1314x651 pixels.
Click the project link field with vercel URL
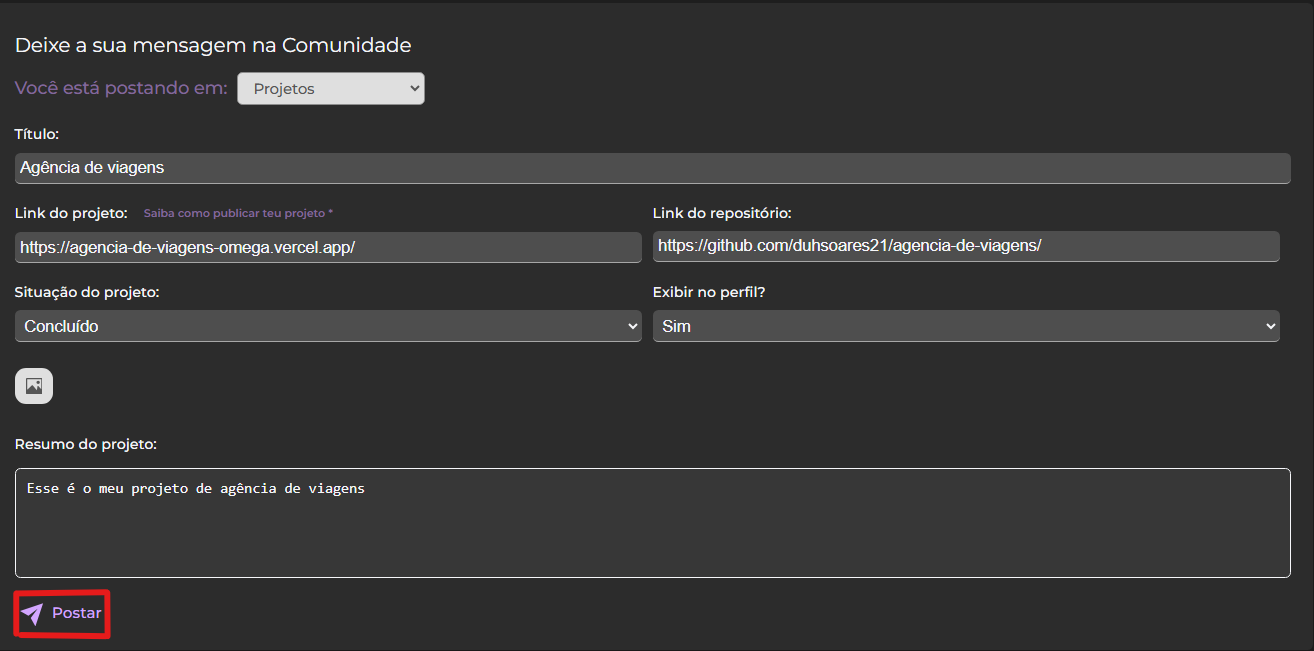[328, 247]
